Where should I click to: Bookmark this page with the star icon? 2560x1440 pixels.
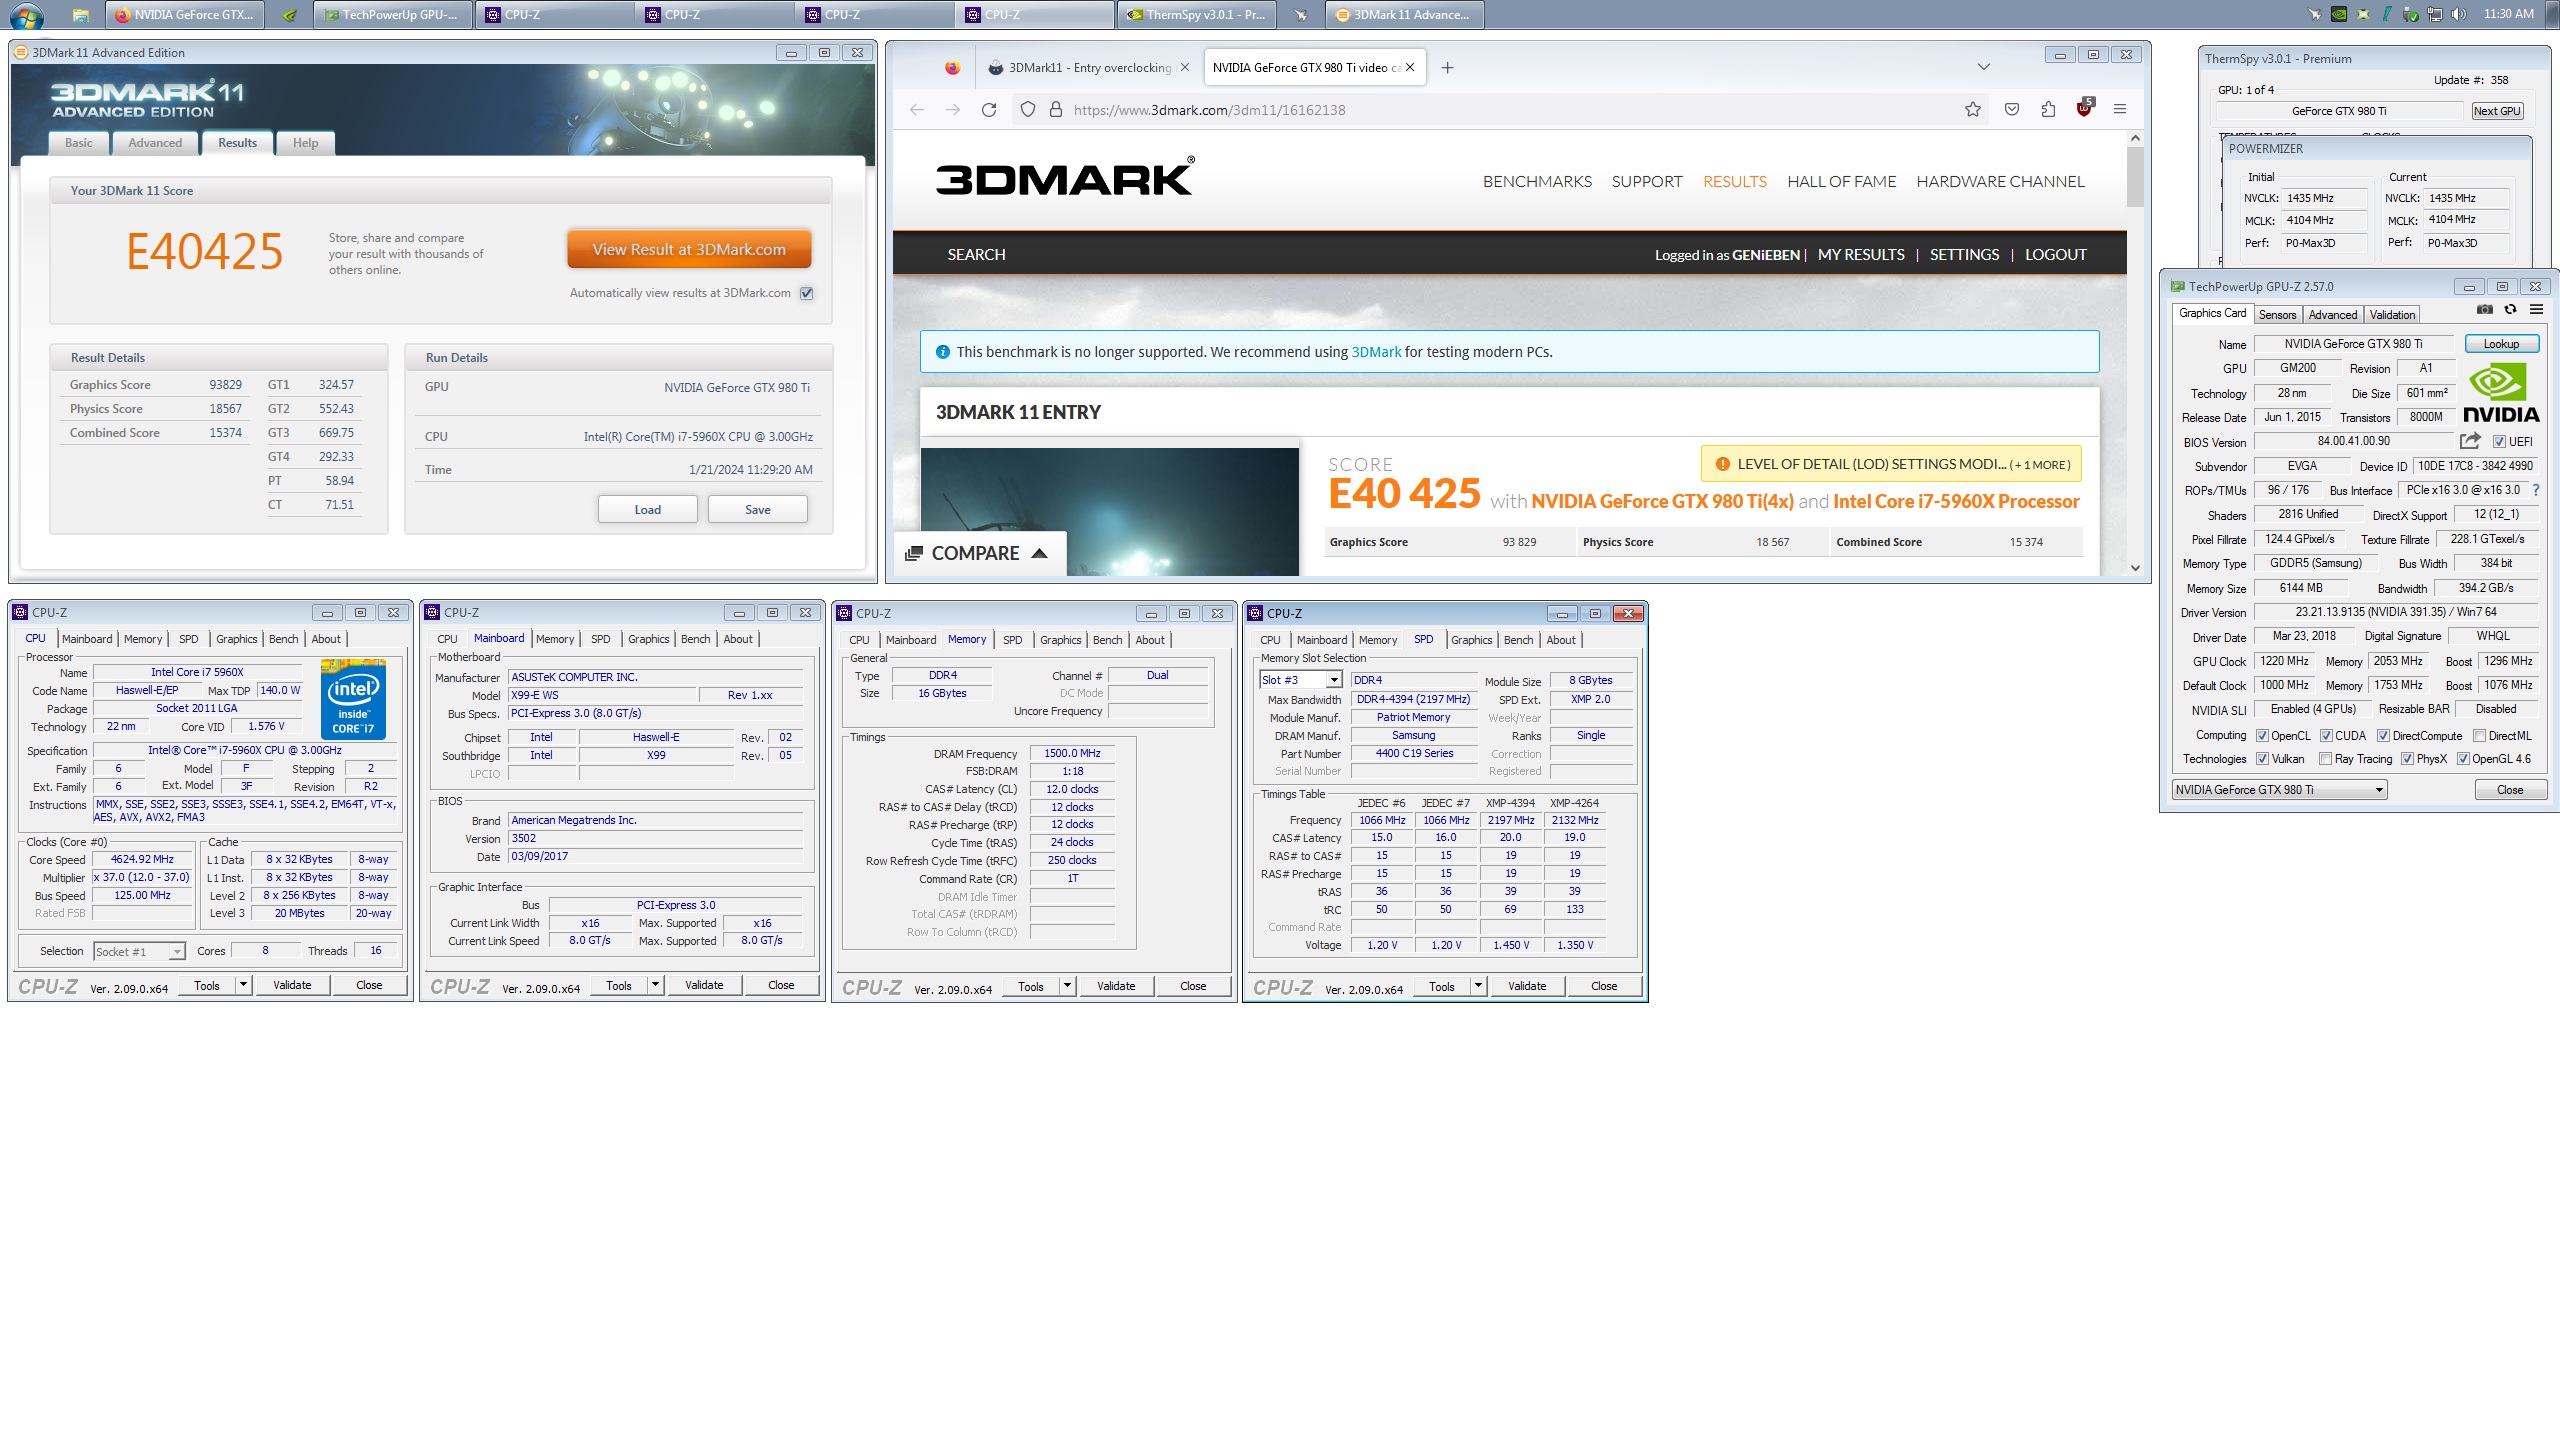[x=1972, y=110]
